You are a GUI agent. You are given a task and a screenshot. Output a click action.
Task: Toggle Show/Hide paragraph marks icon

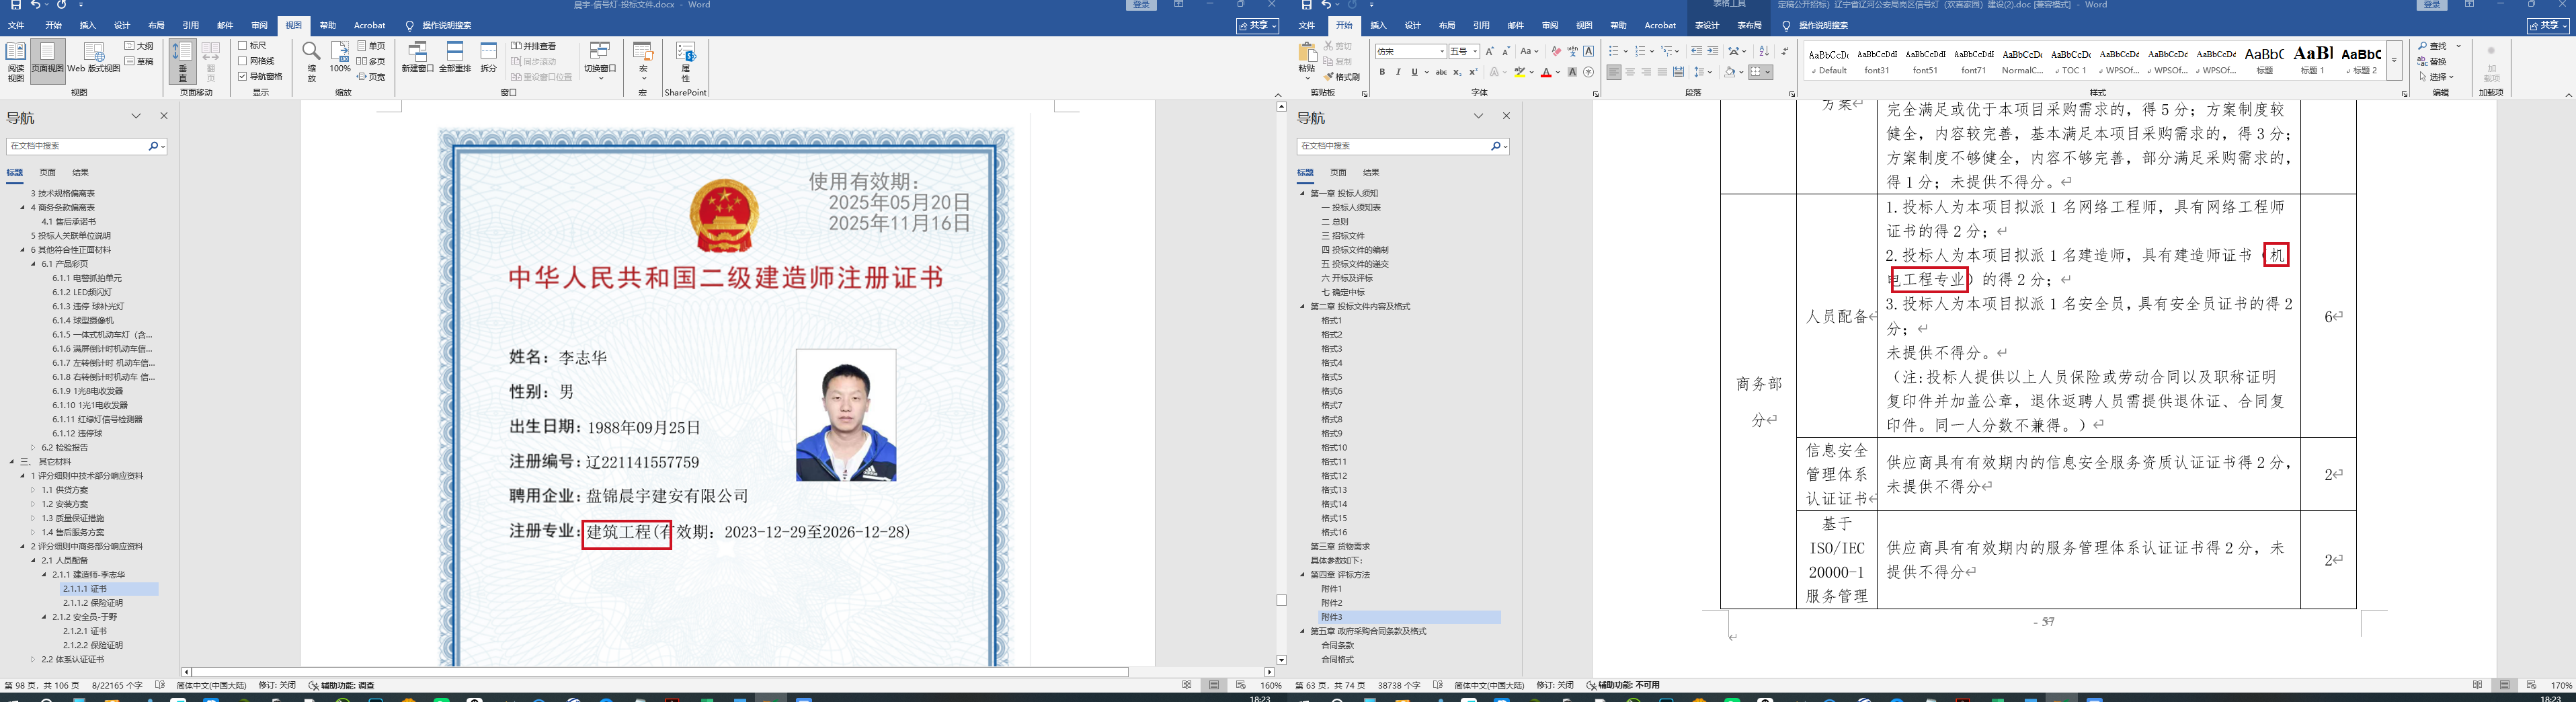click(1785, 51)
